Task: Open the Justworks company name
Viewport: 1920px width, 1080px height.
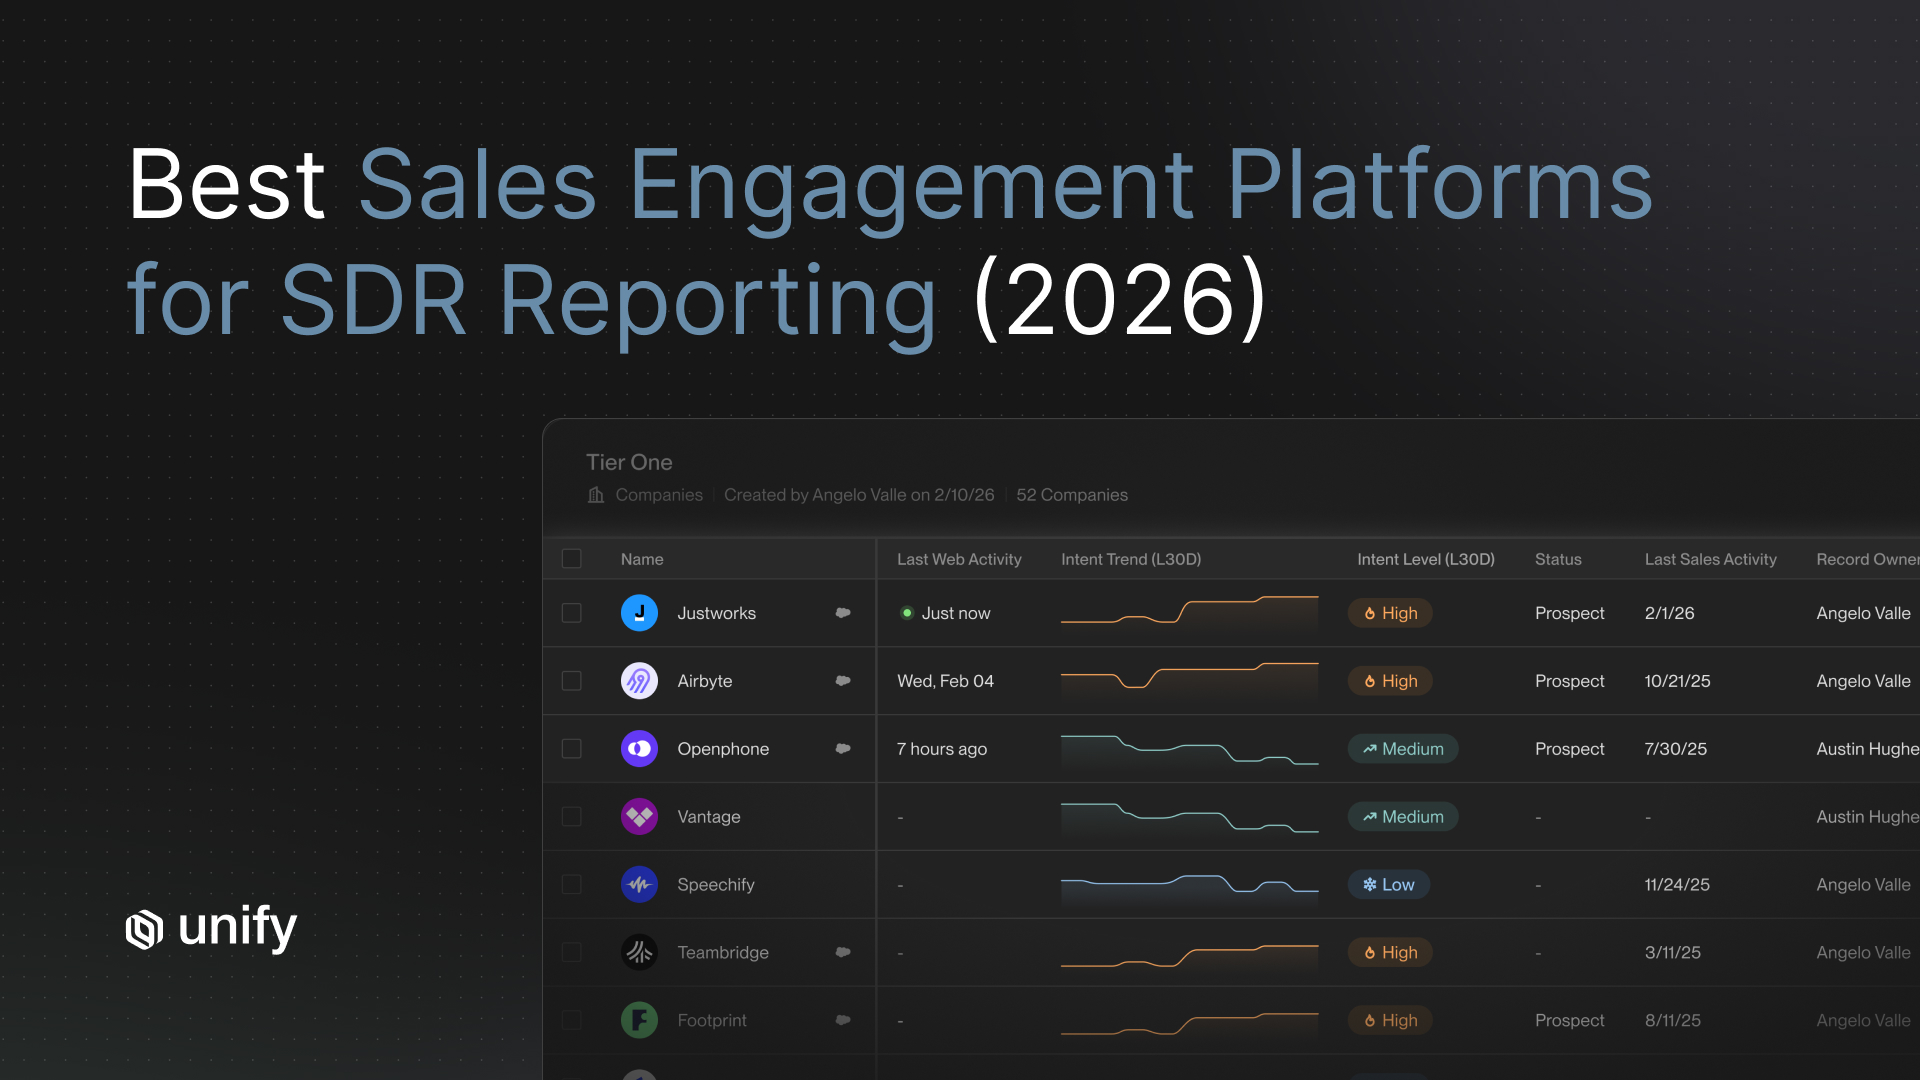Action: (x=717, y=613)
